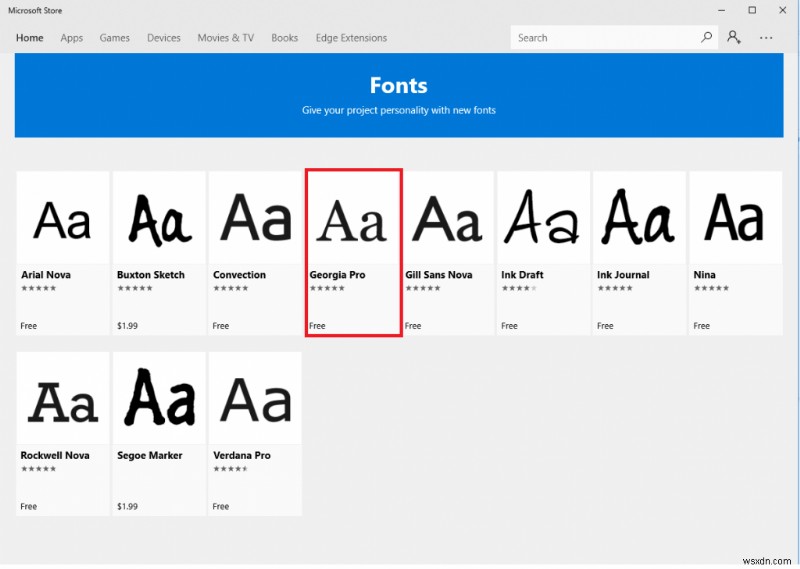800x569 pixels.
Task: Click the Georgia Pro title text
Action: pos(337,275)
